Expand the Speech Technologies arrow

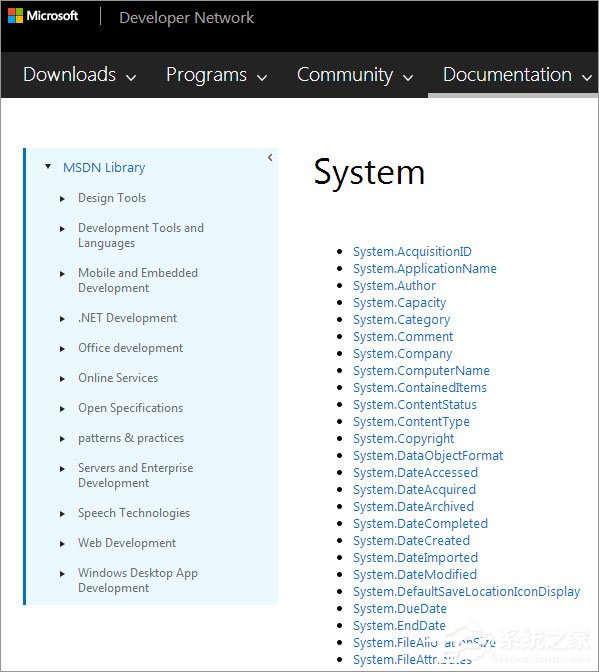pyautogui.click(x=63, y=513)
